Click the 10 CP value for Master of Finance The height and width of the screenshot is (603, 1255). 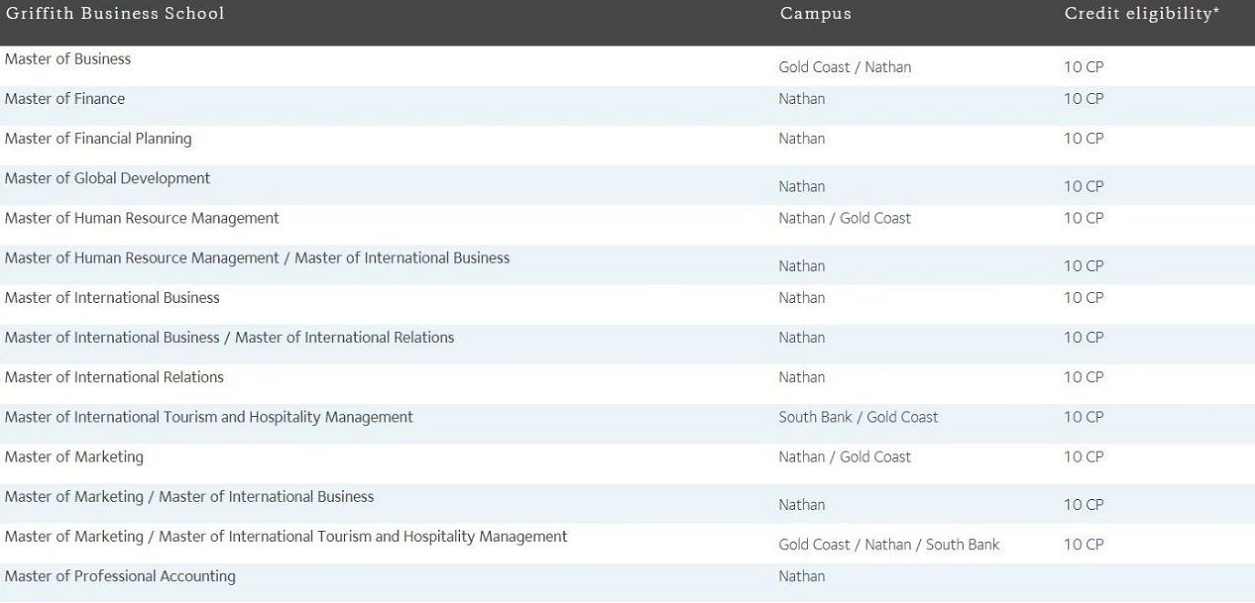(1083, 99)
